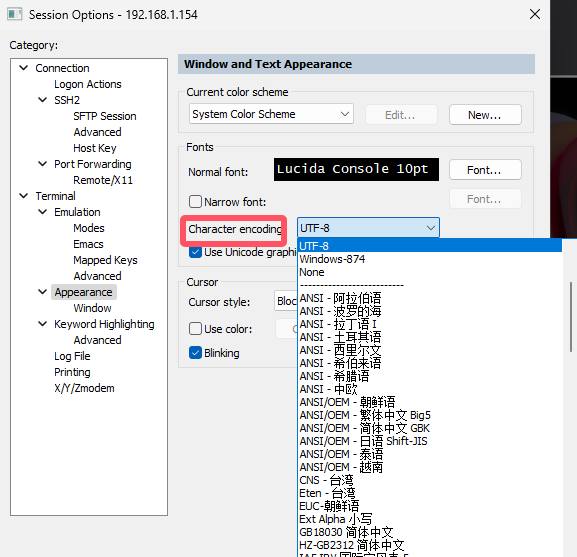
Task: Enable the cursor Use color checkbox
Action: (x=195, y=329)
